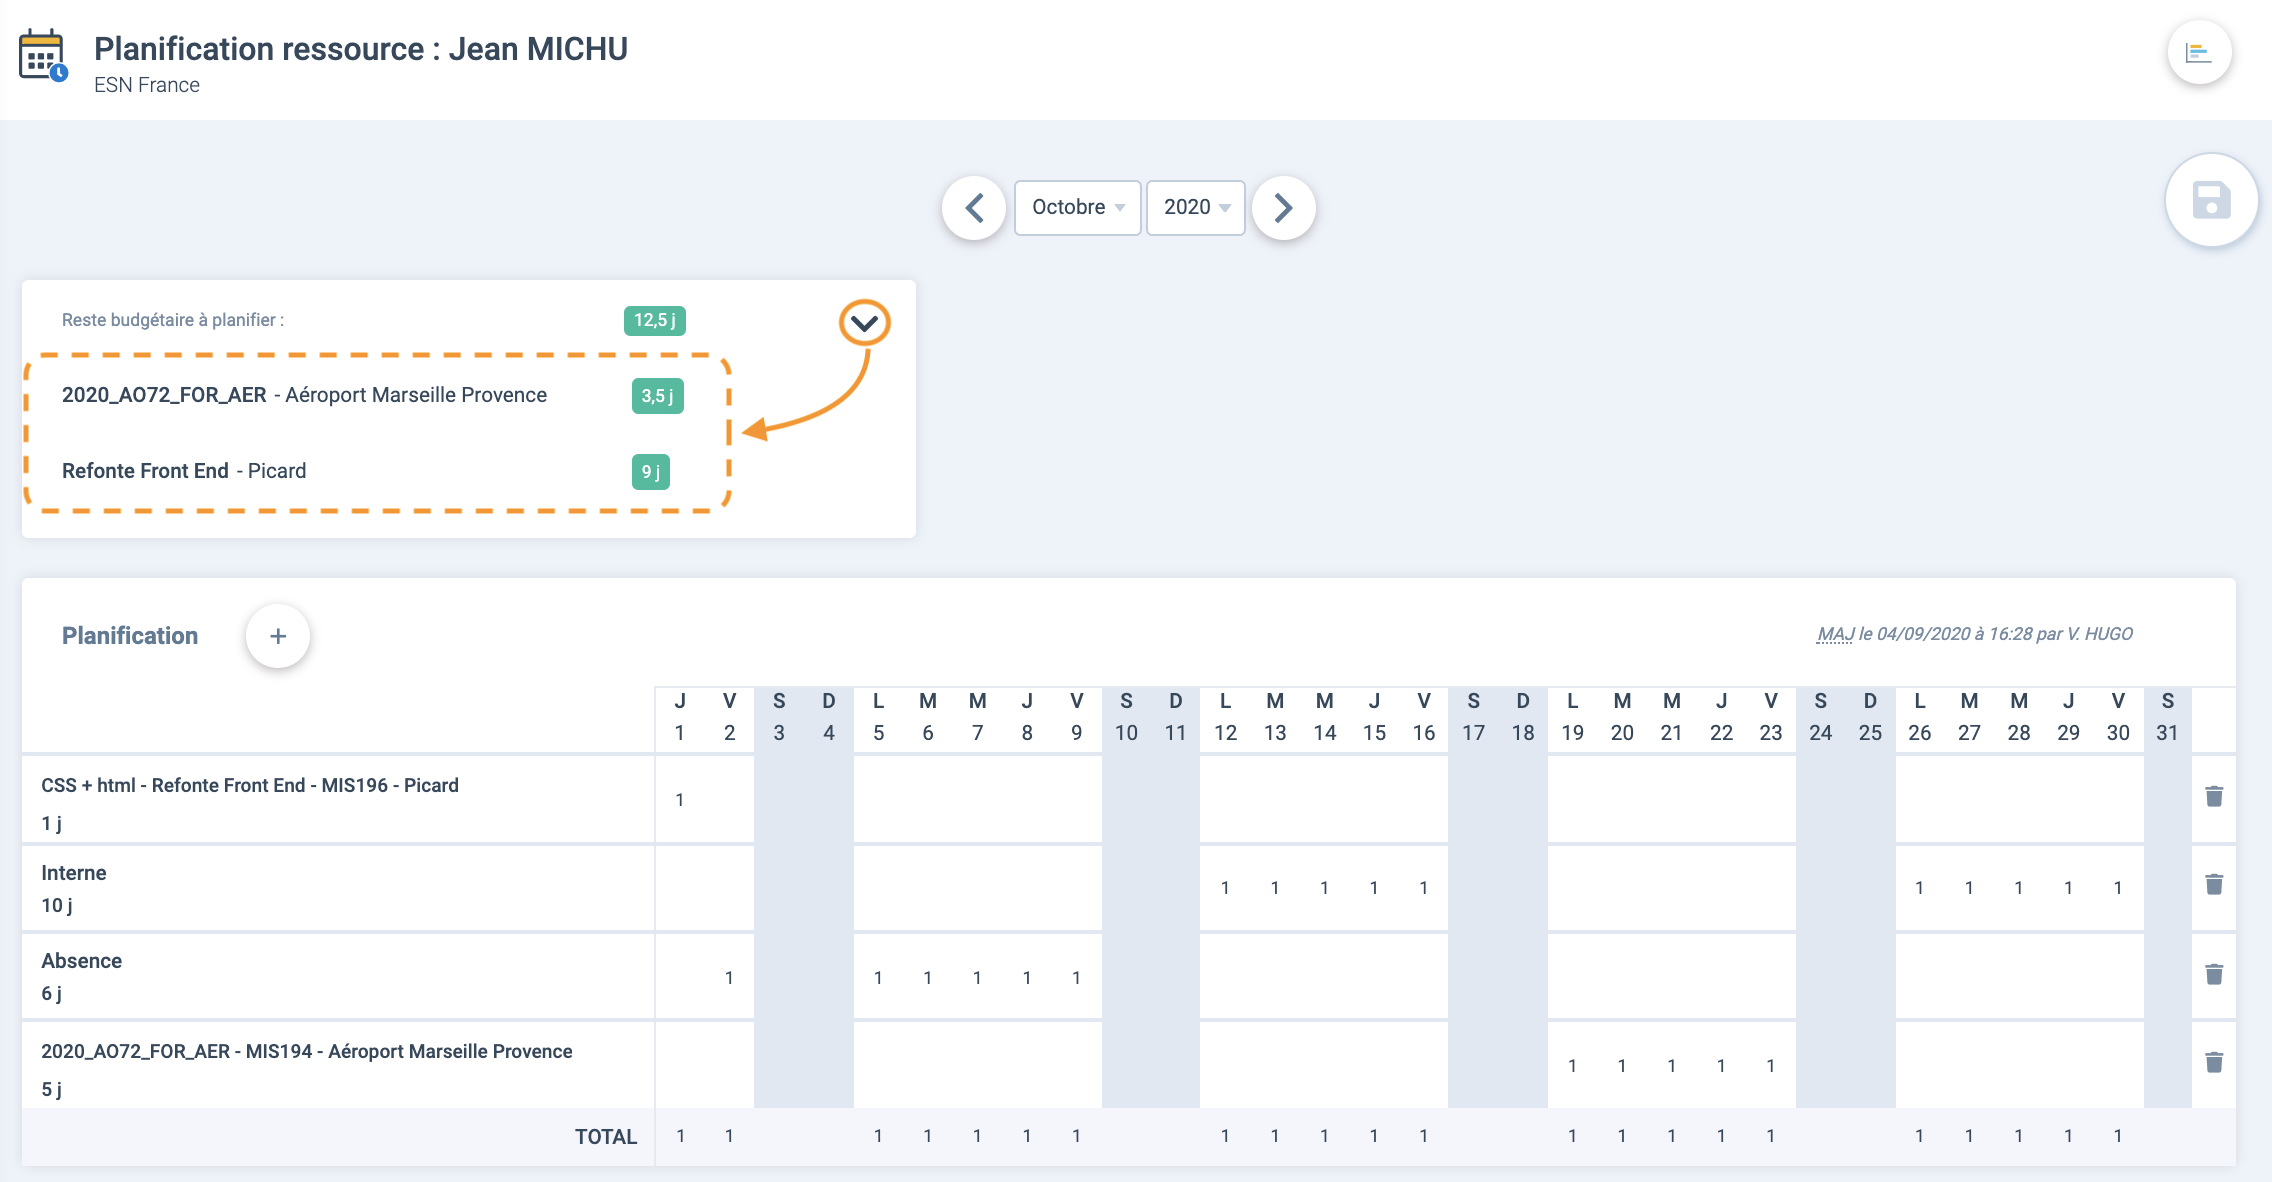Click the TOTAL row label

[606, 1137]
